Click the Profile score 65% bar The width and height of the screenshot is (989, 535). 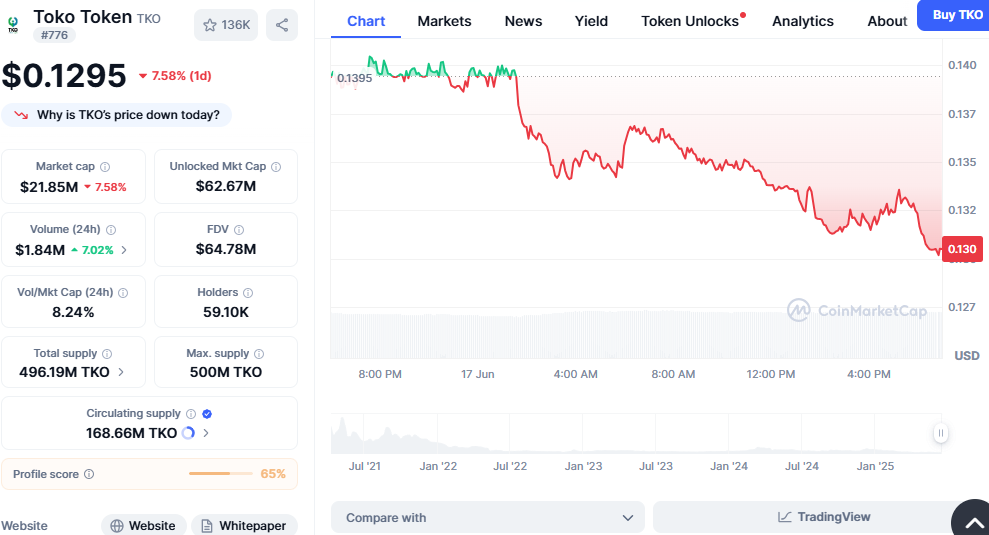click(221, 474)
